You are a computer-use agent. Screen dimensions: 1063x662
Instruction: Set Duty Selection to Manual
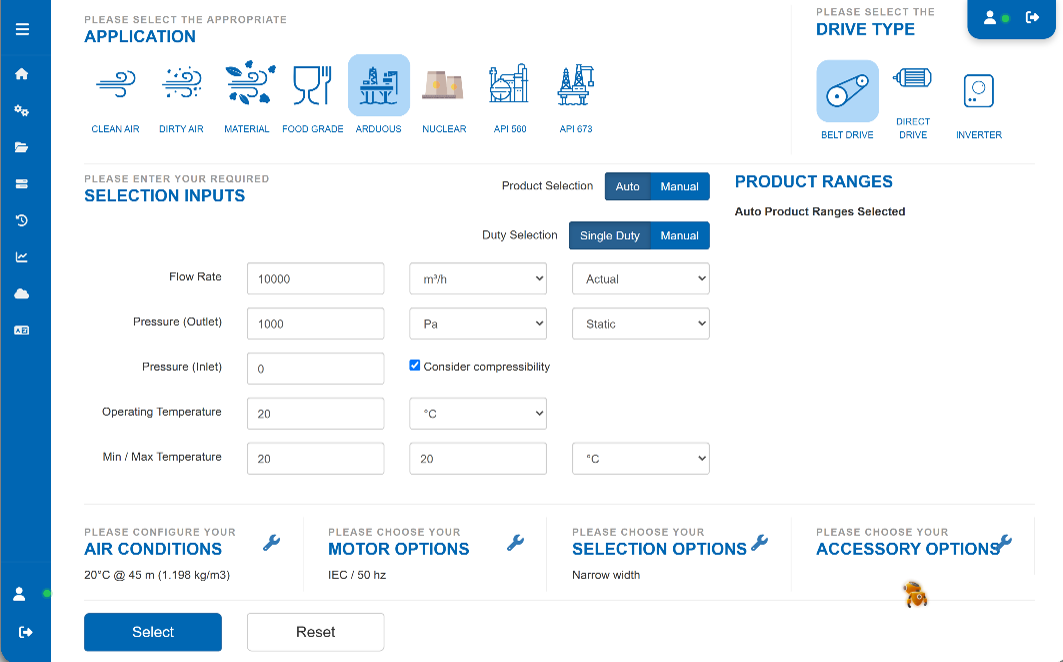680,235
